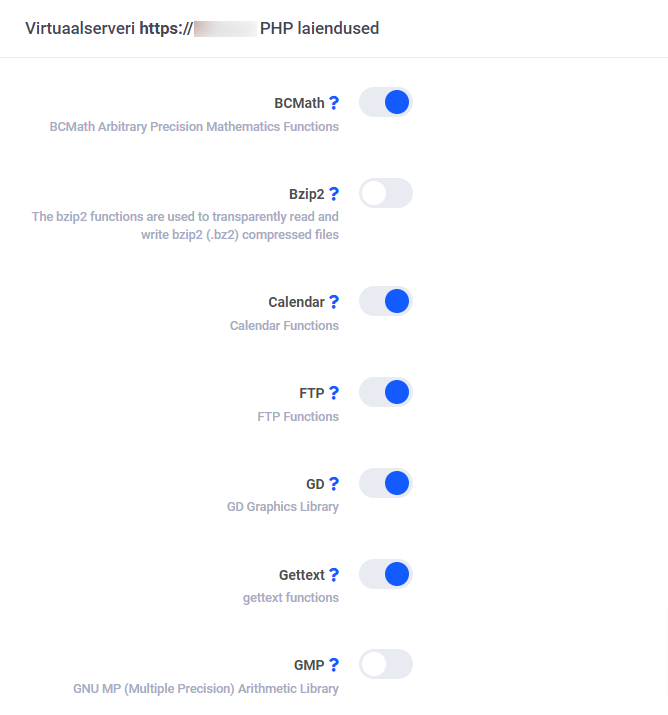Click the help icon next to BCMath
Screen dimensions: 668x715
334,103
